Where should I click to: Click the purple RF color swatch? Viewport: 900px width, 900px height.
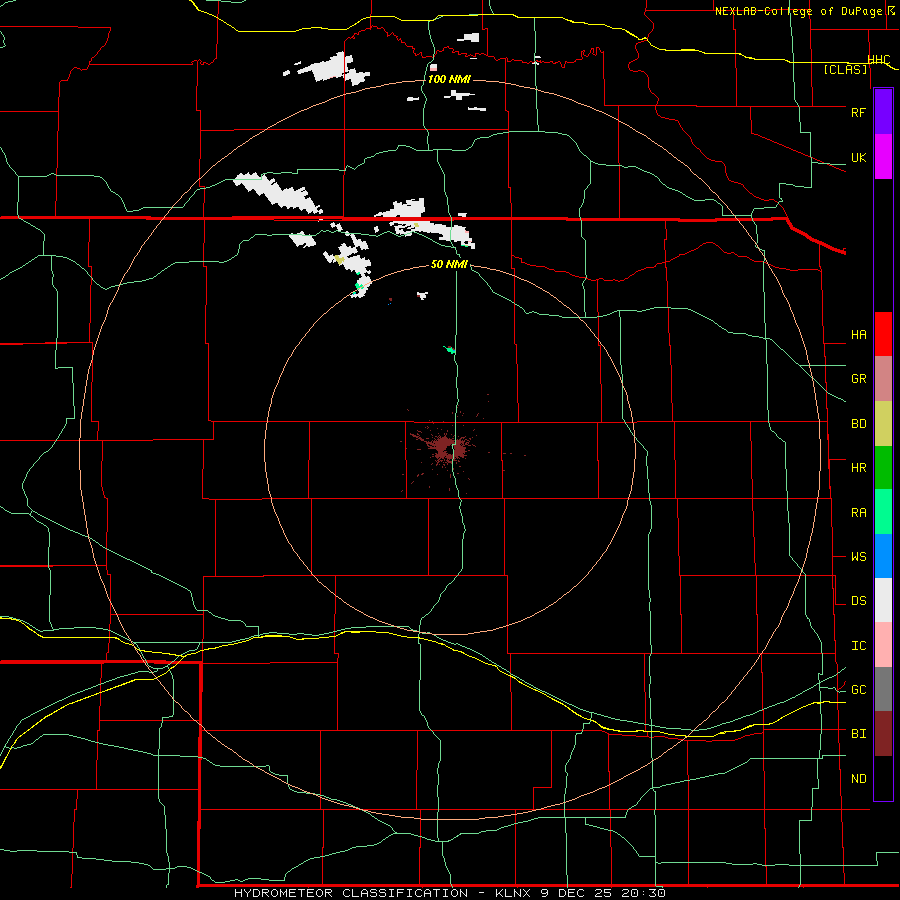pyautogui.click(x=883, y=112)
